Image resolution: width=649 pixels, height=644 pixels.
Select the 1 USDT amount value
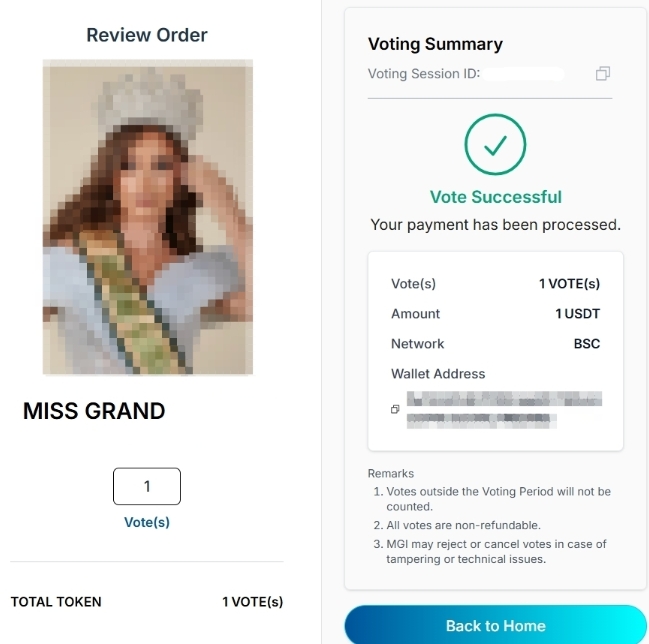[577, 314]
